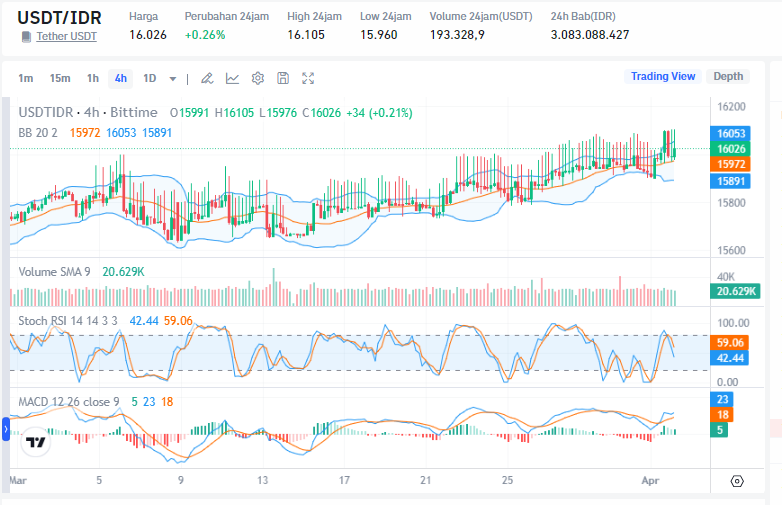Click the 20.629K volume axis tag
Viewport: 782px width, 505px height.
pyautogui.click(x=735, y=291)
